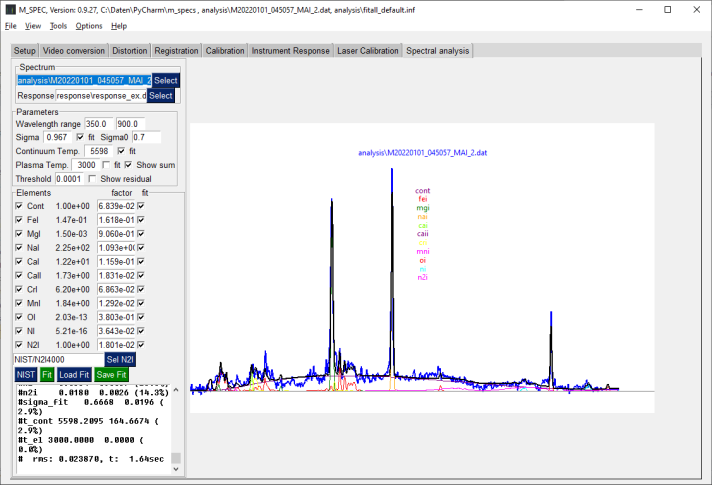The image size is (712, 485).
Task: Click the blue NIST button
Action: (26, 374)
